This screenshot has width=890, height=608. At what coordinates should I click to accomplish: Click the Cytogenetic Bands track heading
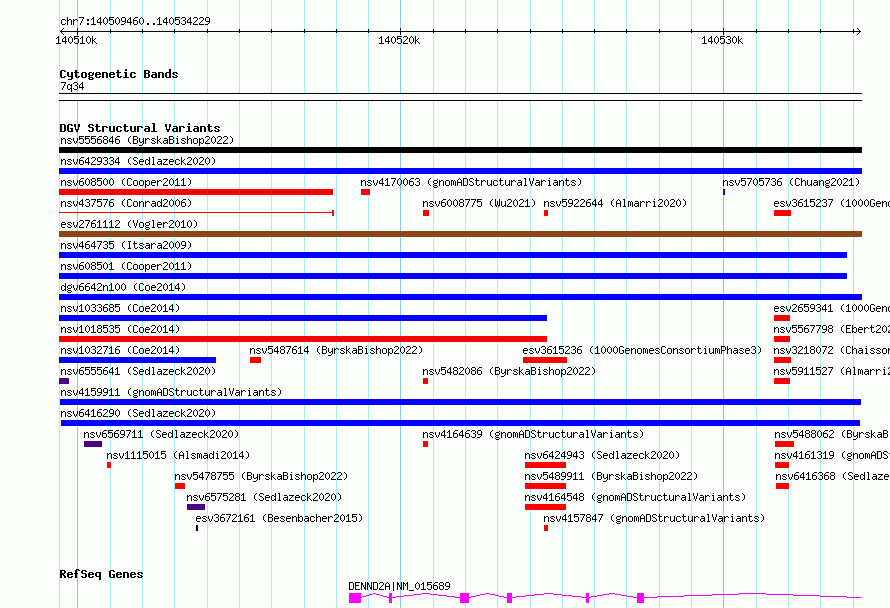point(119,74)
